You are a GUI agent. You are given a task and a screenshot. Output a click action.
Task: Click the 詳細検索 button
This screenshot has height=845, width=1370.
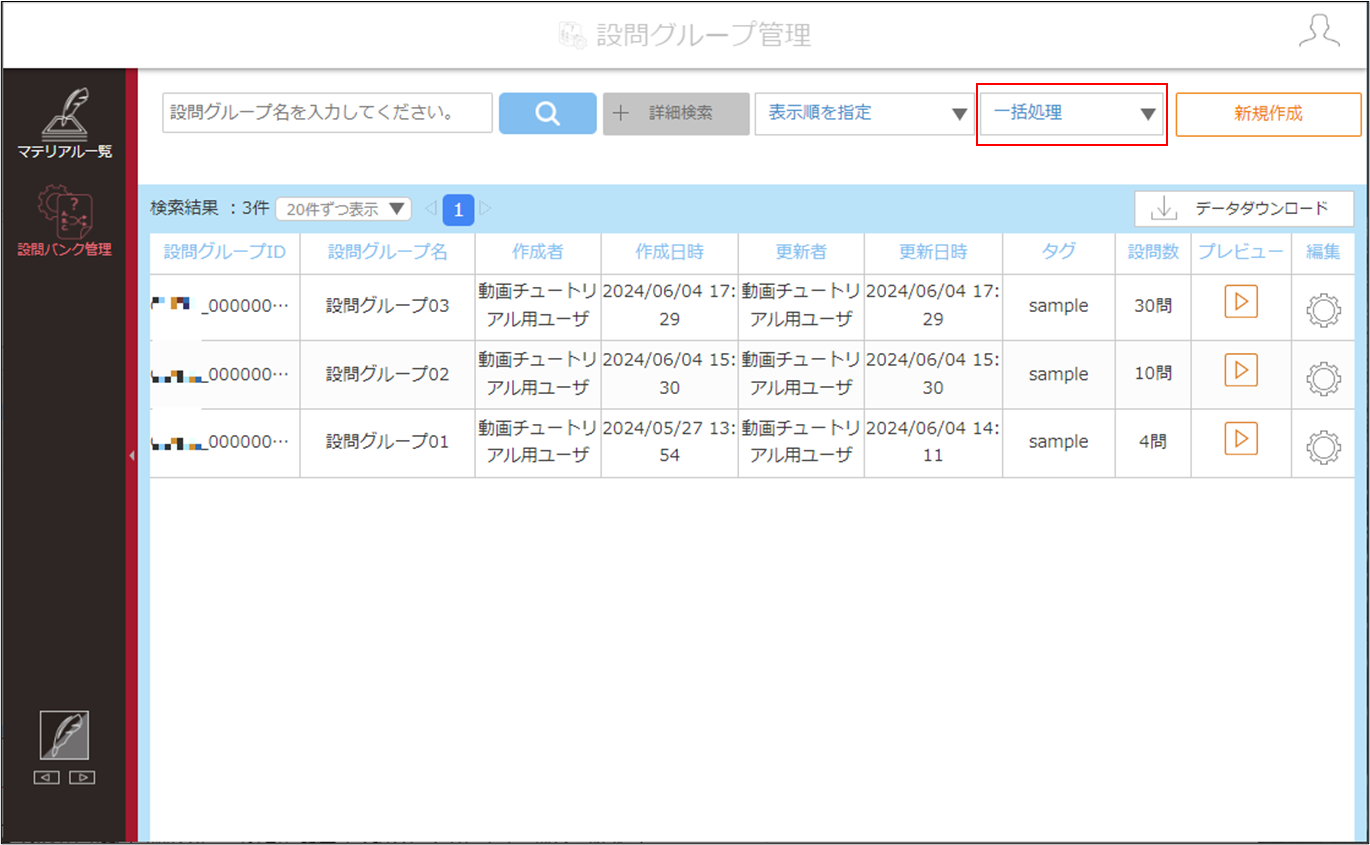[x=675, y=113]
